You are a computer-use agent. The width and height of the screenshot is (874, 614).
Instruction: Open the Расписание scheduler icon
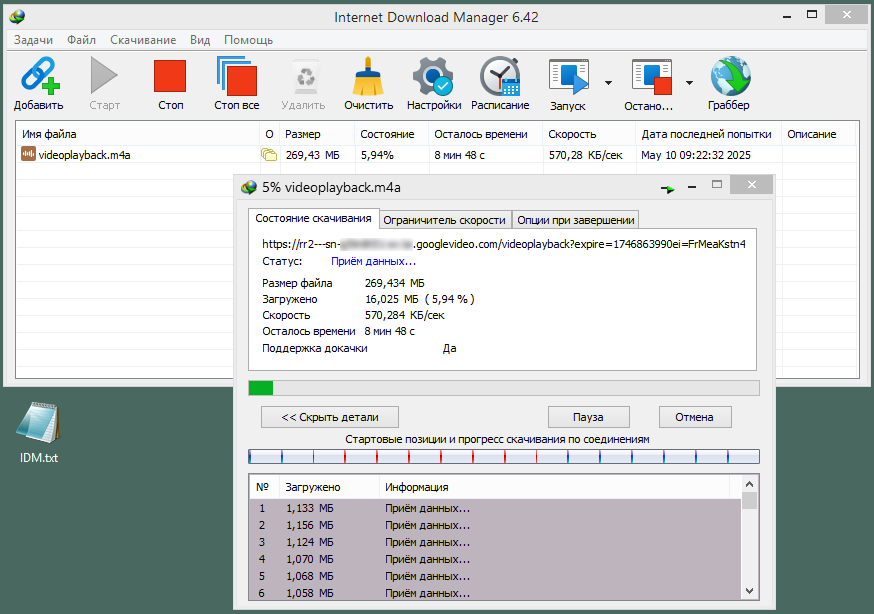tap(500, 77)
